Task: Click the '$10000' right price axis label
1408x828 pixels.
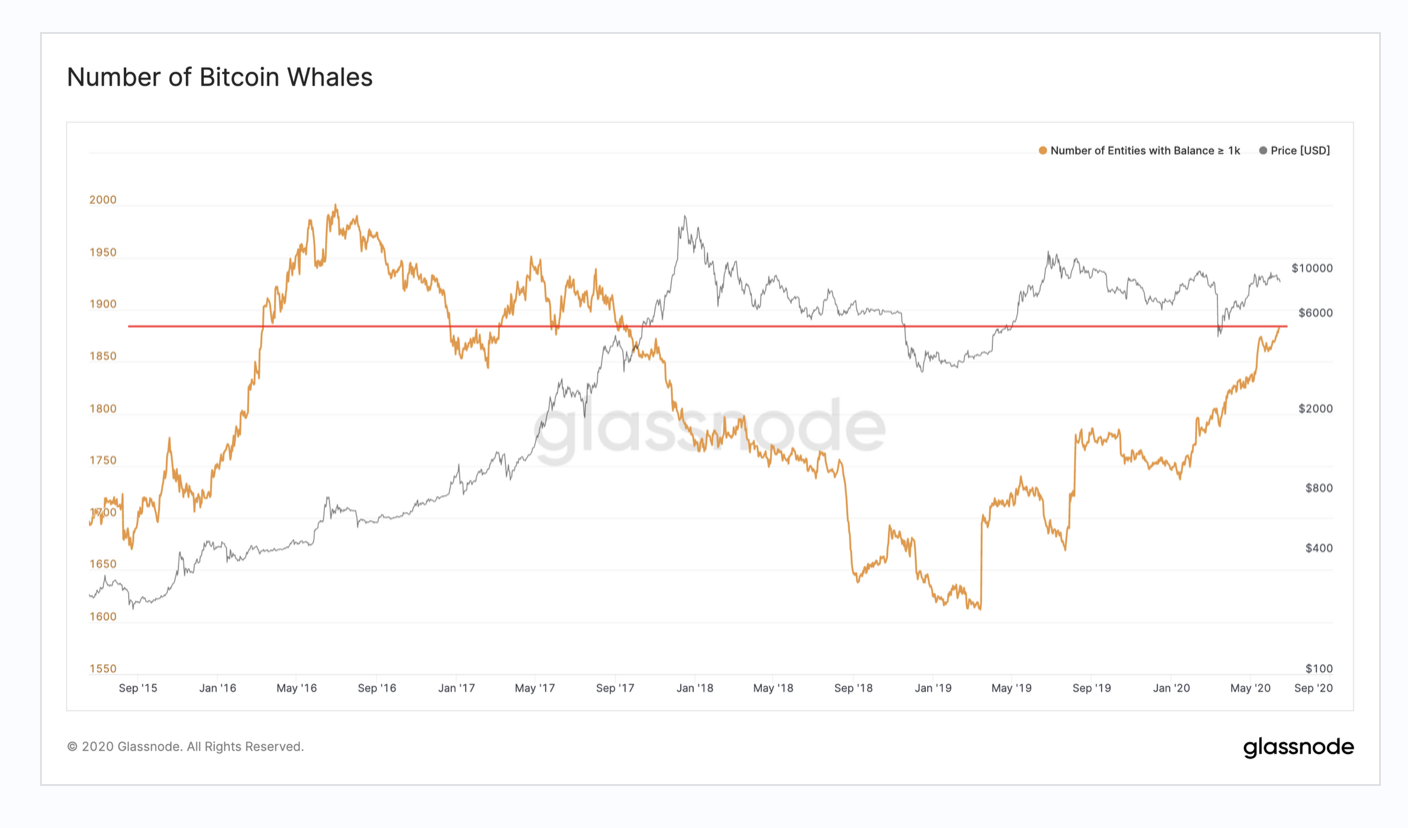Action: tap(1312, 268)
